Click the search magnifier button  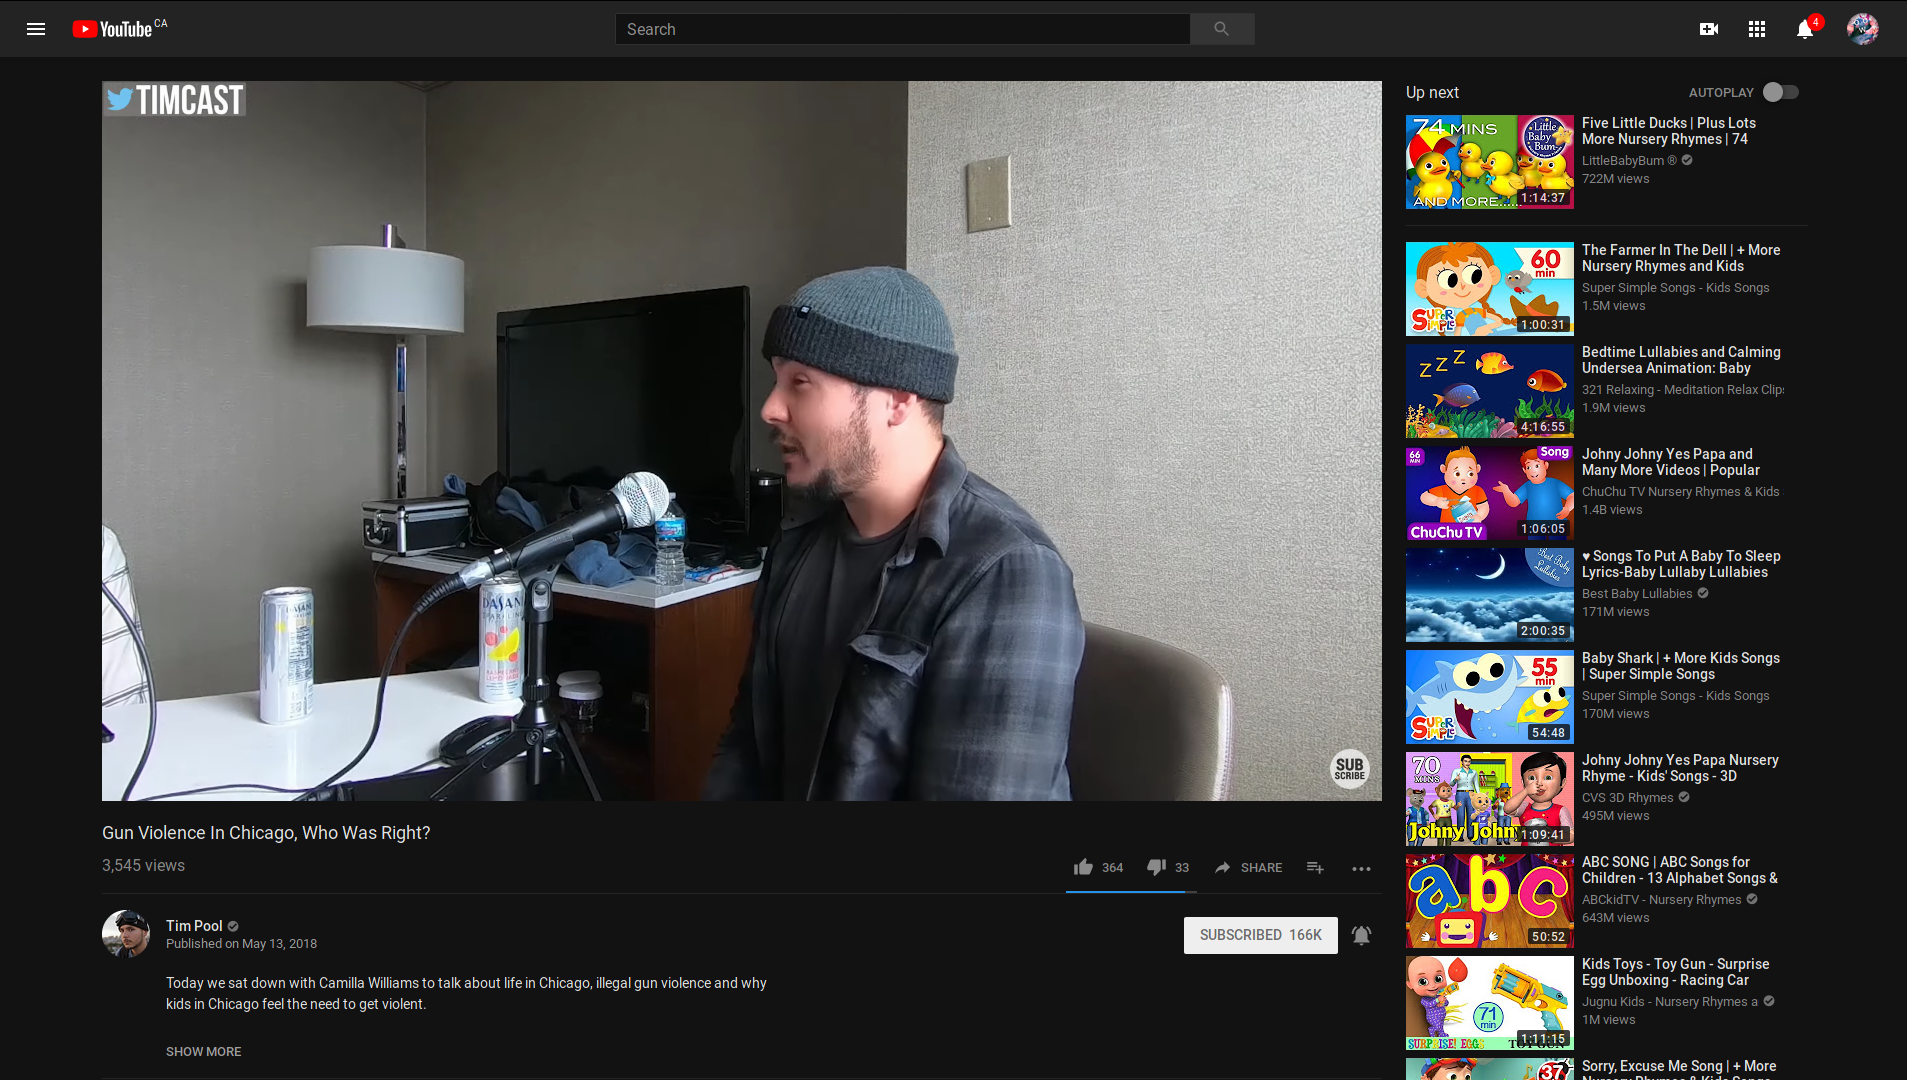(1221, 29)
